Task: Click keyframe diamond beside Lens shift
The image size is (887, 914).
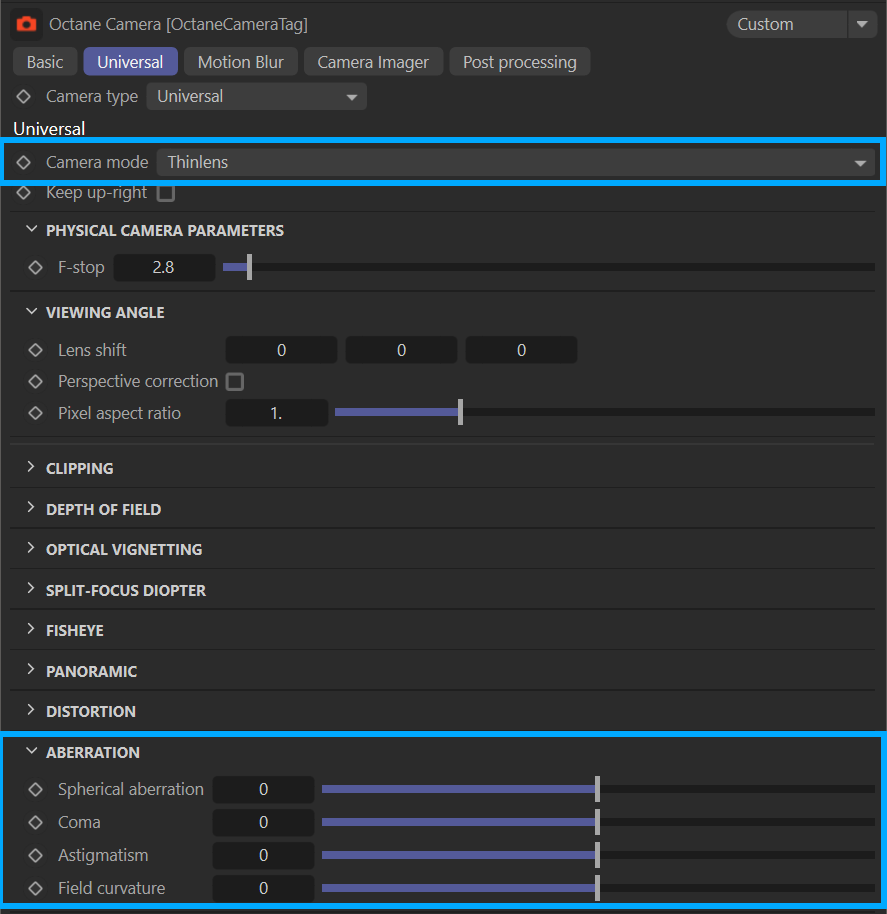Action: pyautogui.click(x=36, y=351)
